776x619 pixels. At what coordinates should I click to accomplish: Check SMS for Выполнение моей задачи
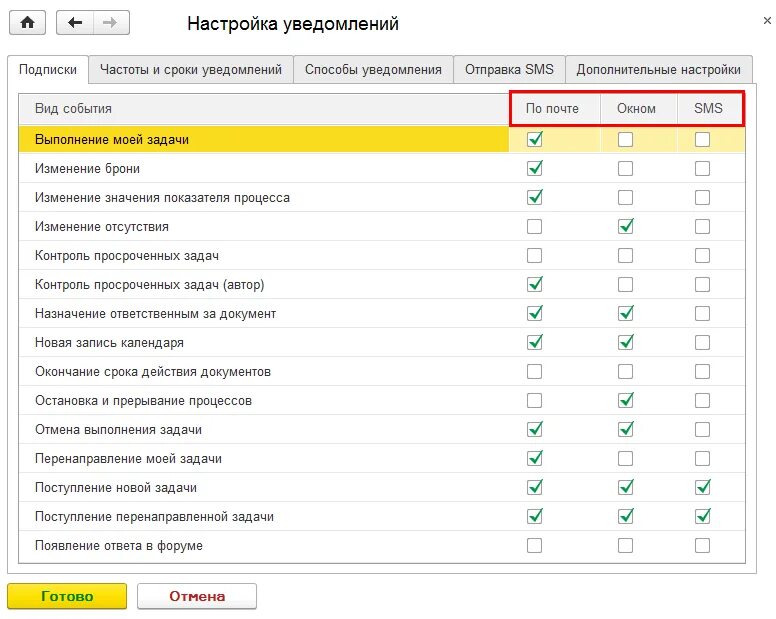[x=702, y=140]
